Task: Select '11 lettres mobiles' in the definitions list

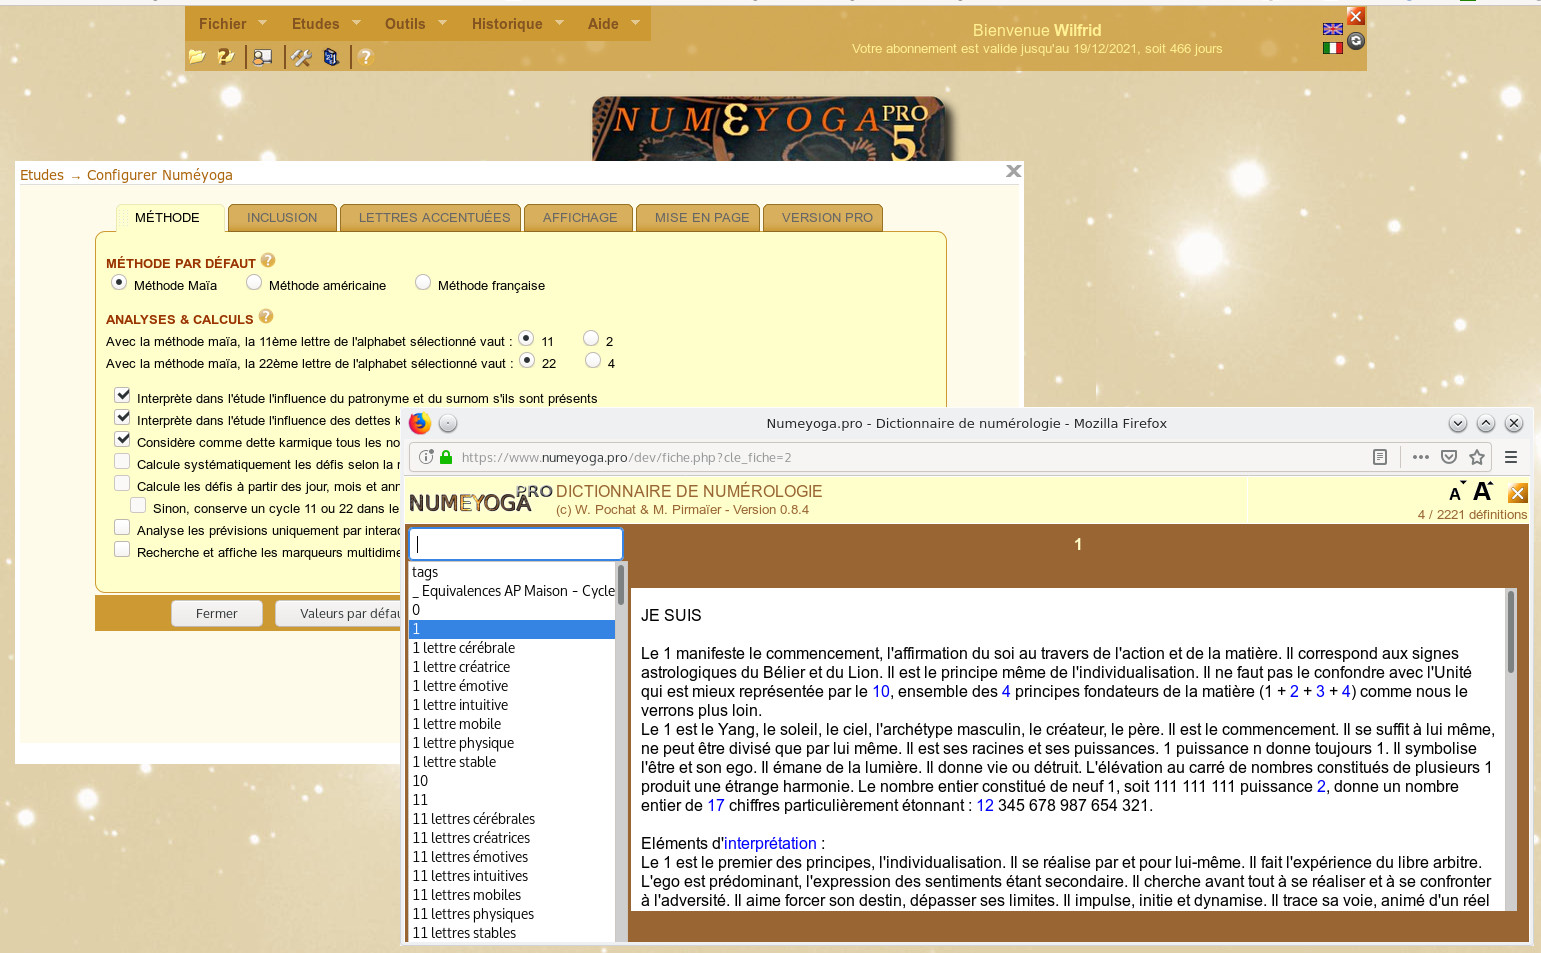Action: (512, 895)
